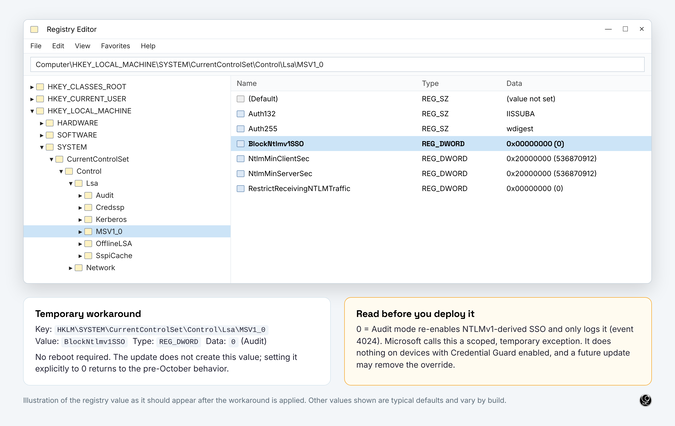Select the RestrictReceivingNTLMTraffic value name
Image resolution: width=675 pixels, height=426 pixels.
tap(299, 188)
